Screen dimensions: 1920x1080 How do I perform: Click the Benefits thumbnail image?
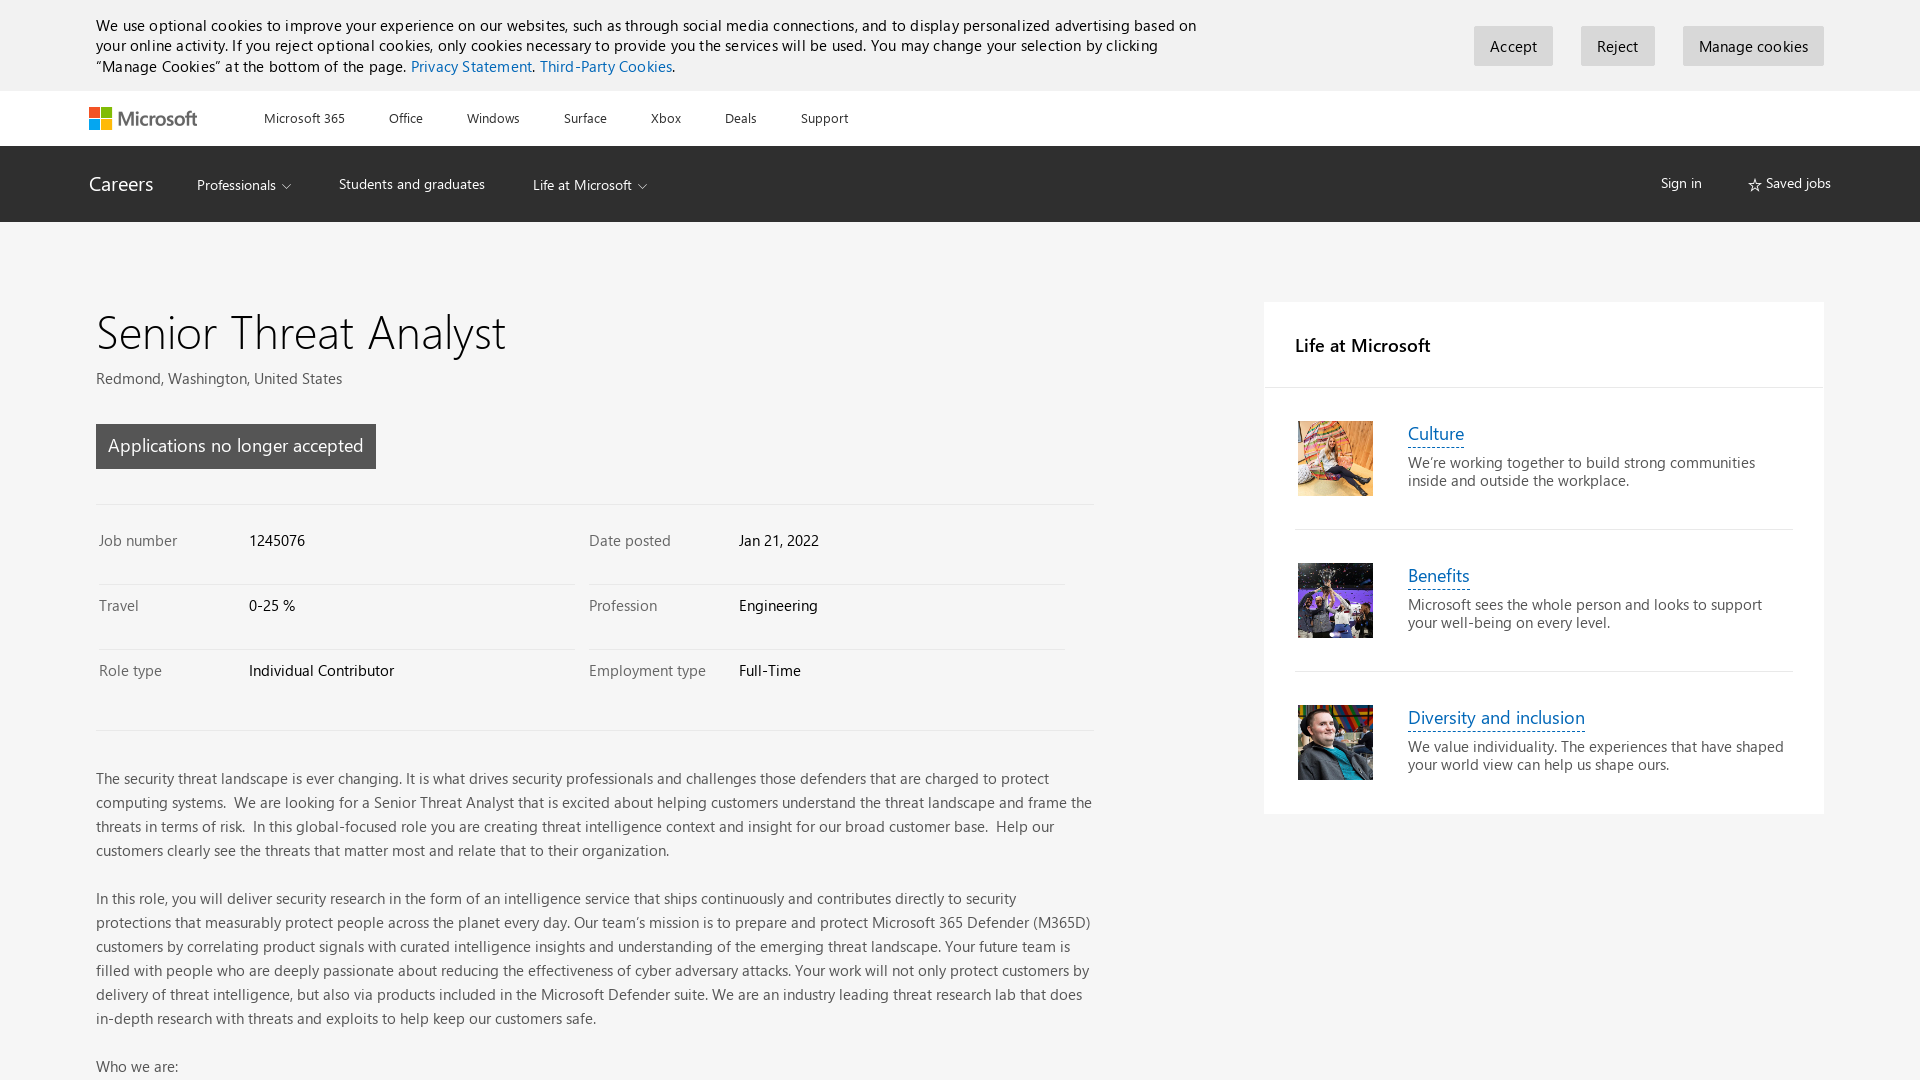coord(1335,600)
